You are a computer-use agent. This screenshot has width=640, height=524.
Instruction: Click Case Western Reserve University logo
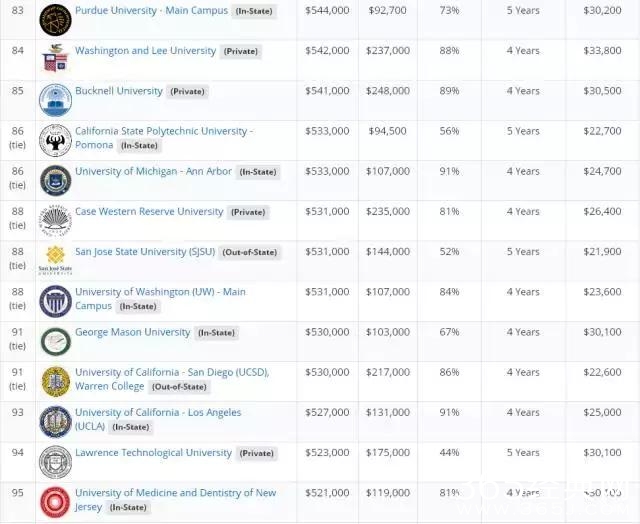tap(55, 220)
